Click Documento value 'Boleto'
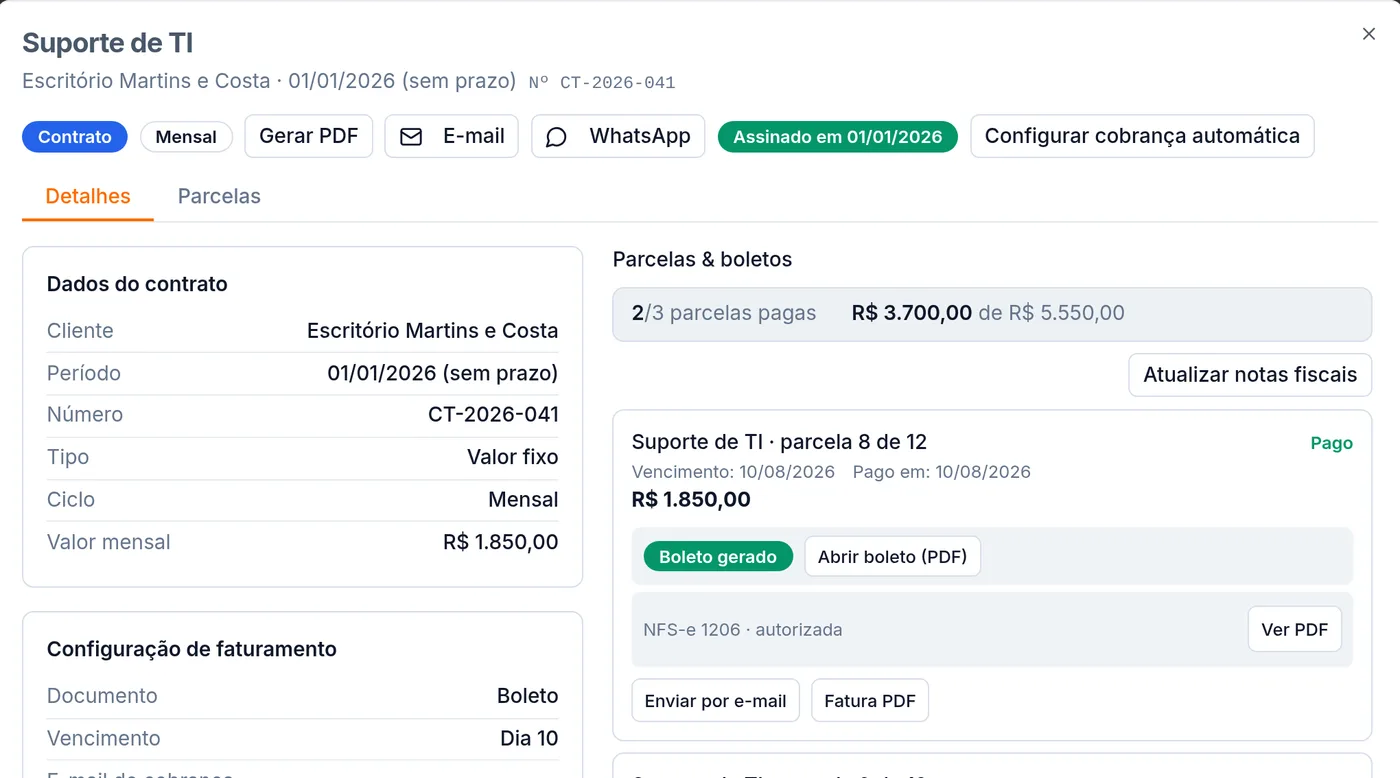 coord(528,696)
